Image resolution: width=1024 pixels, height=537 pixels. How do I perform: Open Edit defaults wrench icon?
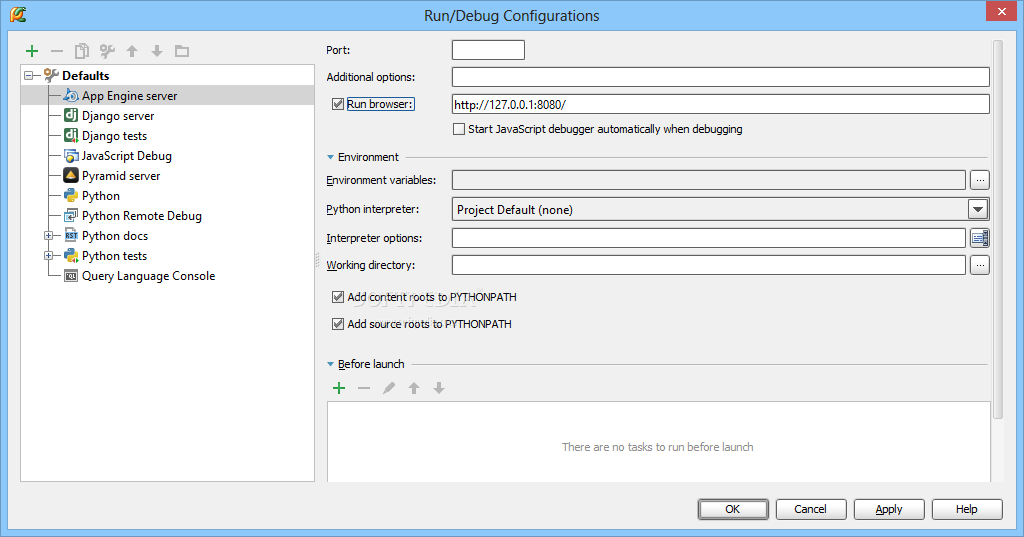pos(107,51)
